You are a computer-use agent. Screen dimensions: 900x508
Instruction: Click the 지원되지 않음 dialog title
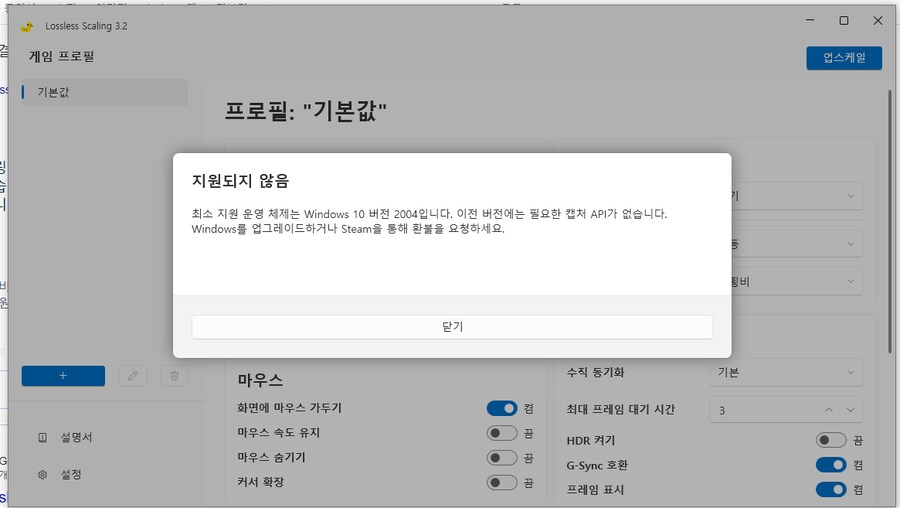240,181
